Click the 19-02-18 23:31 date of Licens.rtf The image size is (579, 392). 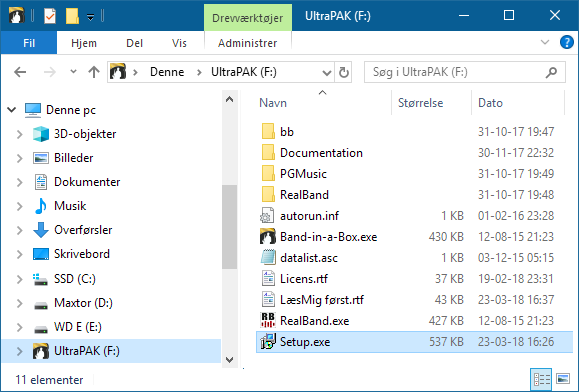click(516, 279)
